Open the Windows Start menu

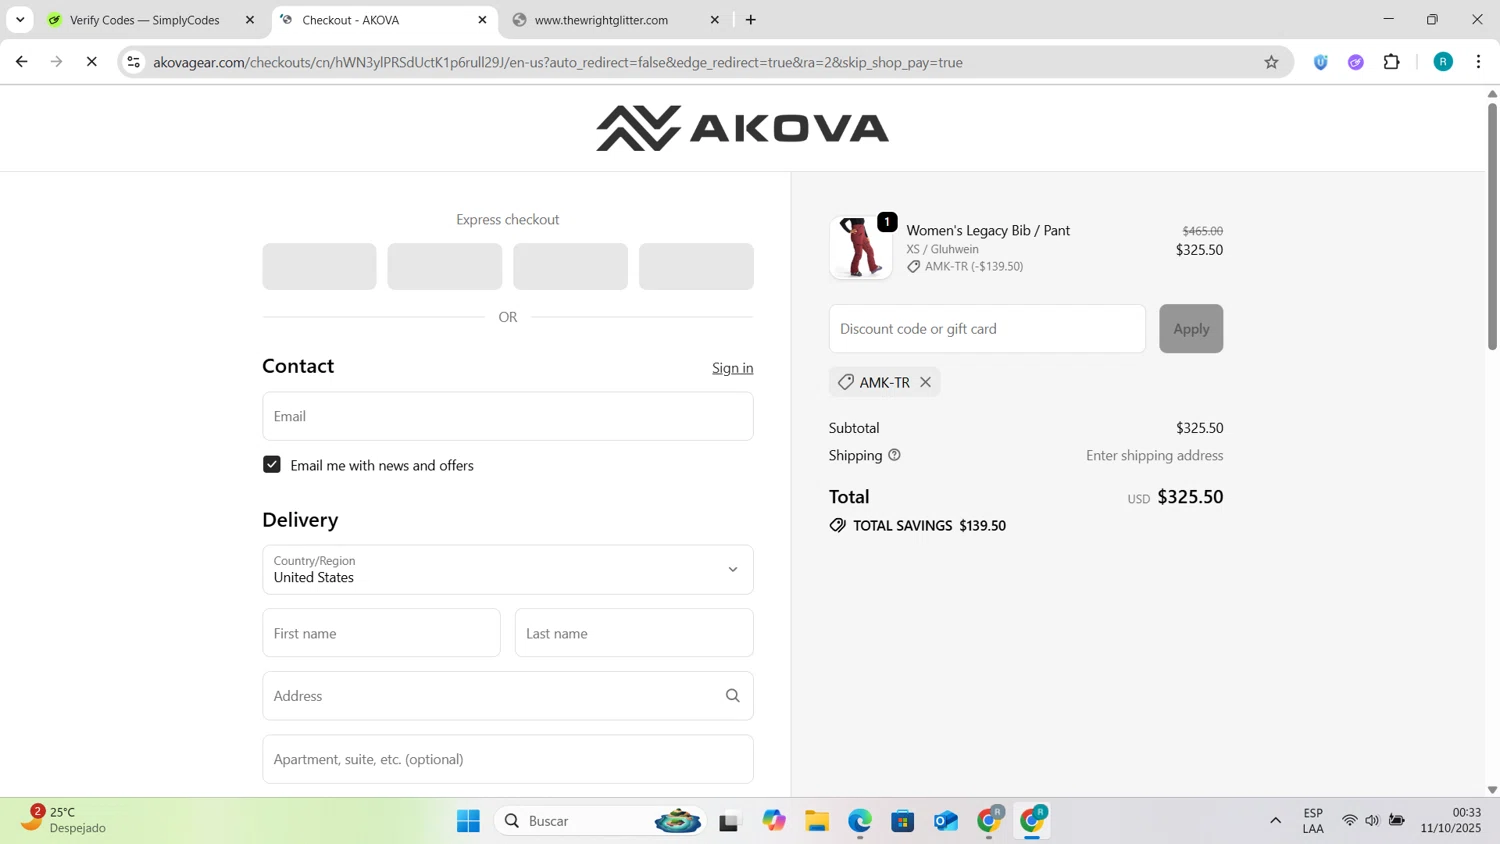(x=468, y=821)
